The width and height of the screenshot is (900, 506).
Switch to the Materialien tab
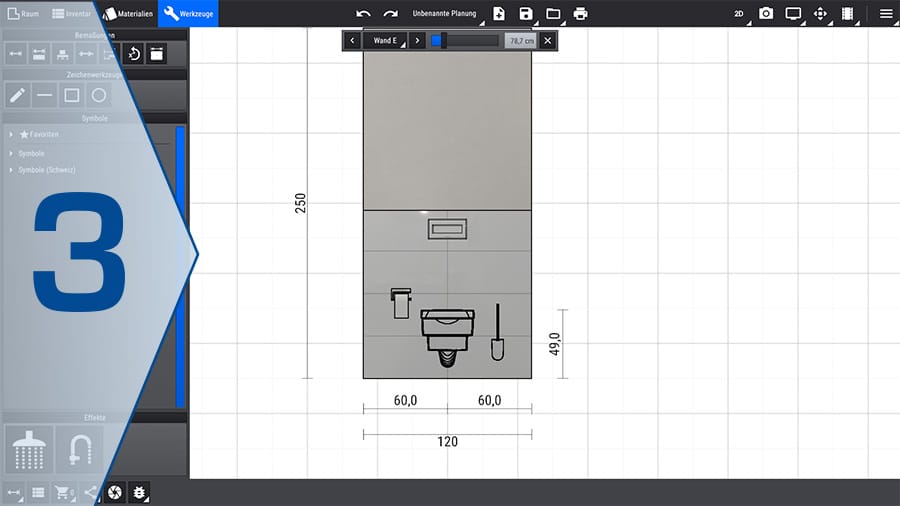point(128,13)
